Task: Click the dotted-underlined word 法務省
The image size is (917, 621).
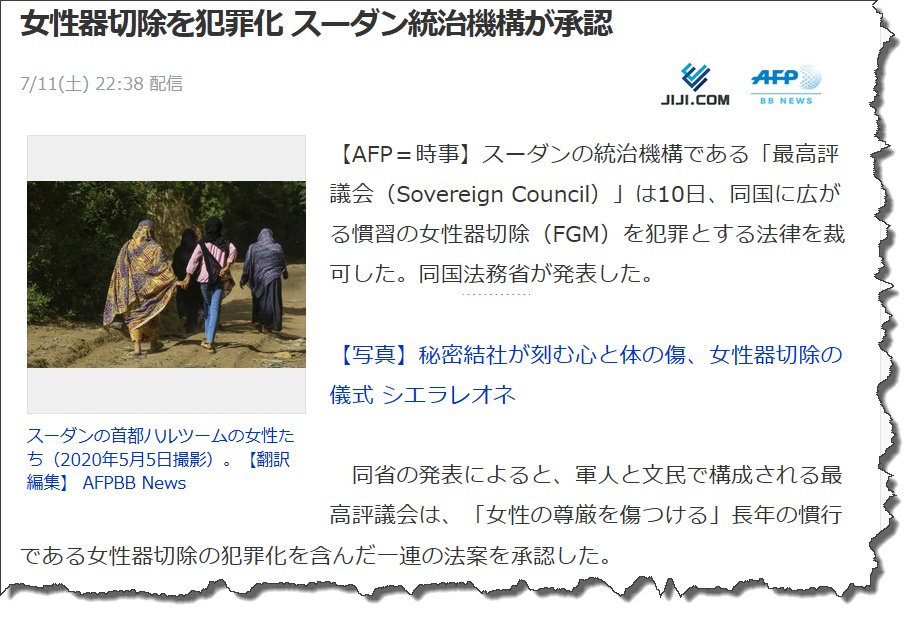Action: [x=496, y=274]
